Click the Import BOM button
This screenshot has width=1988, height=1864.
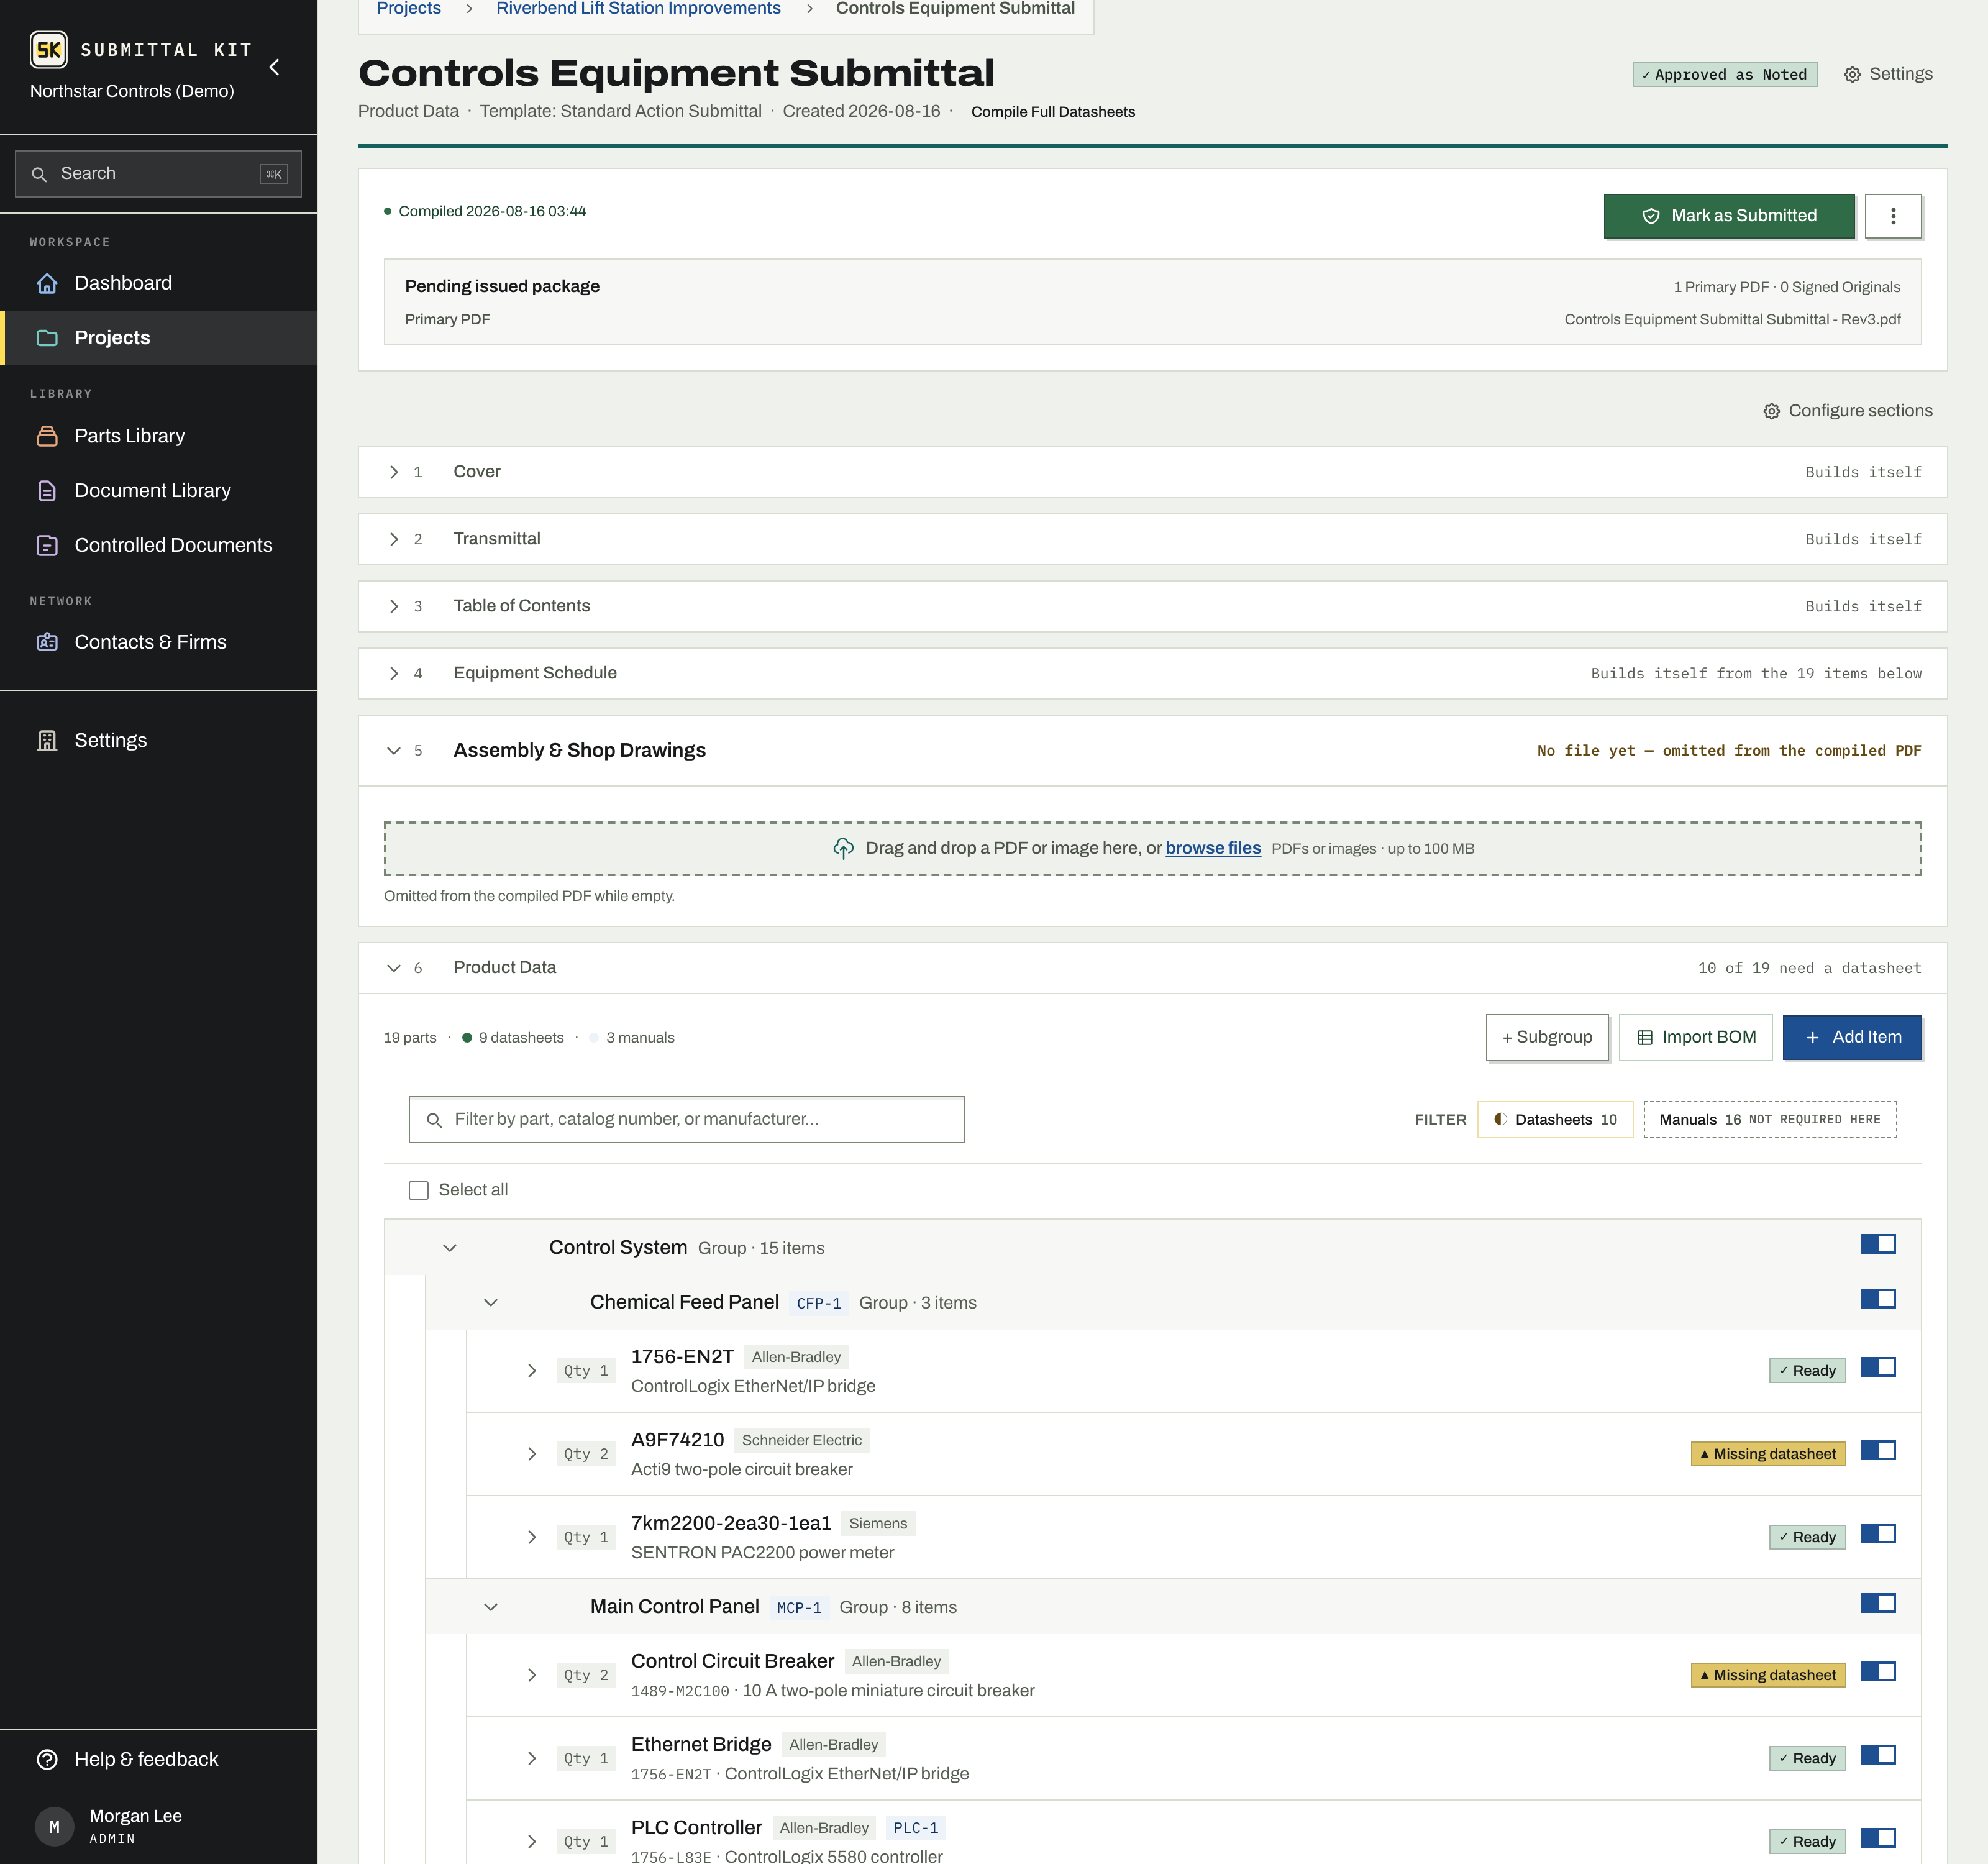tap(1695, 1038)
